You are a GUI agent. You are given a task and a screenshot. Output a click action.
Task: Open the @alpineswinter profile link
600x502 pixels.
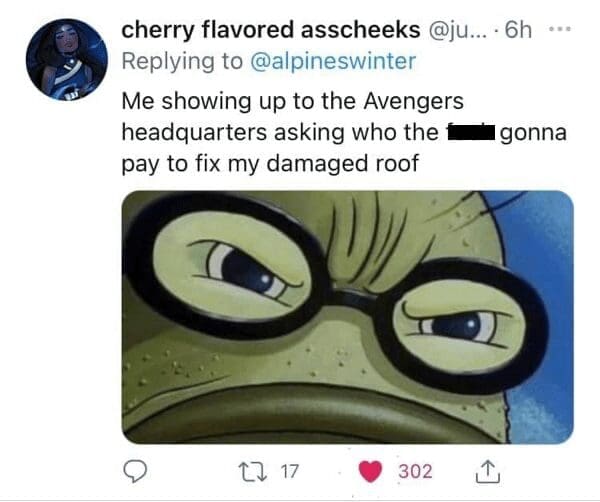coord(333,62)
